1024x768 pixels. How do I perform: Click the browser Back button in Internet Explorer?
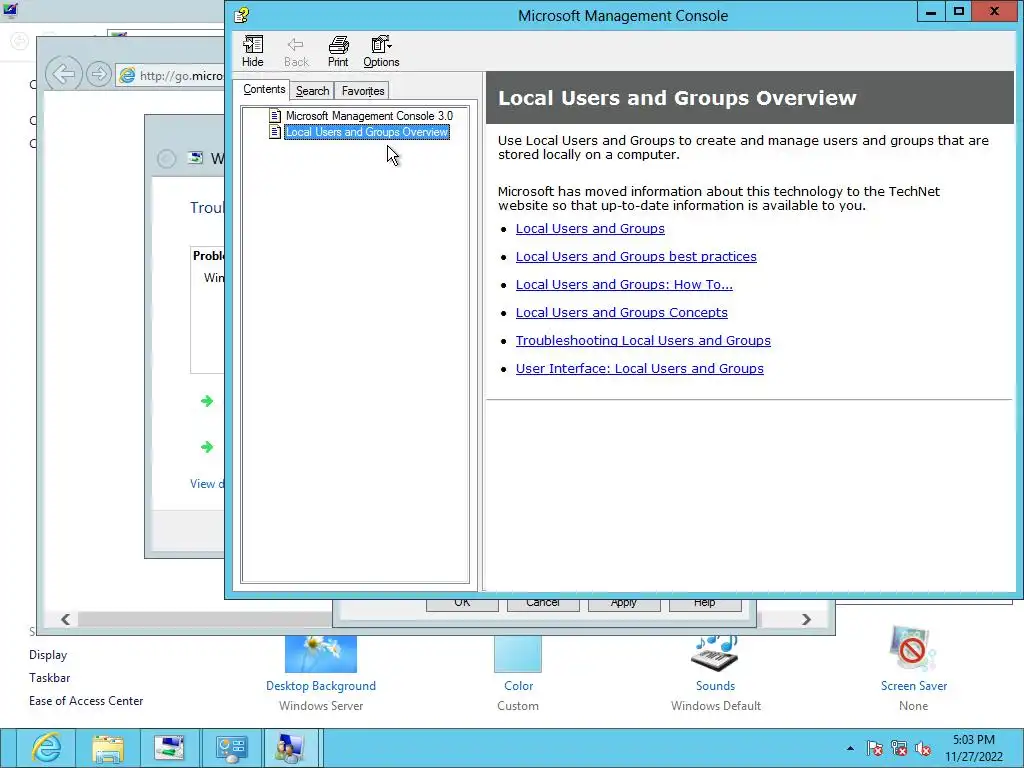click(63, 74)
